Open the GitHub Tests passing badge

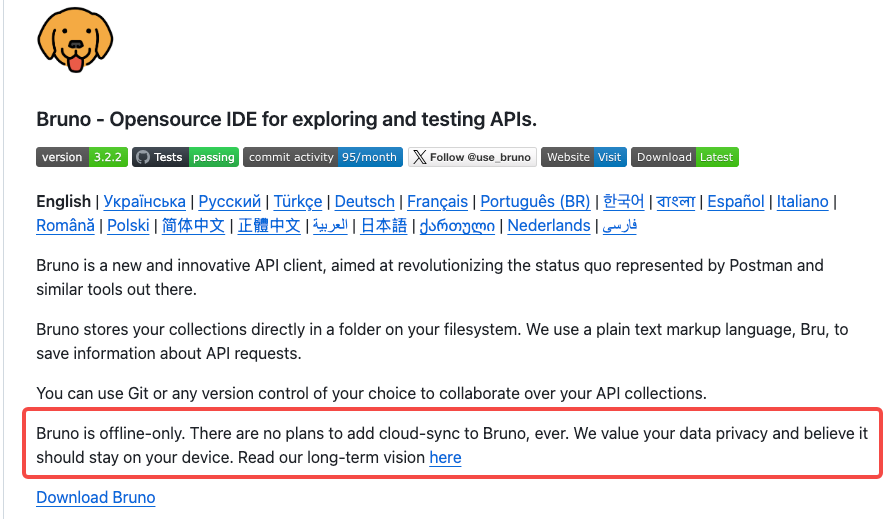tap(185, 157)
